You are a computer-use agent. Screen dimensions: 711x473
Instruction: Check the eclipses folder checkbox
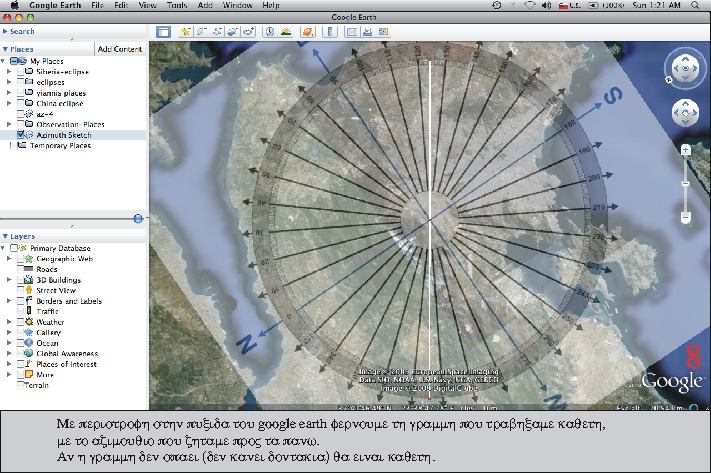coord(20,82)
